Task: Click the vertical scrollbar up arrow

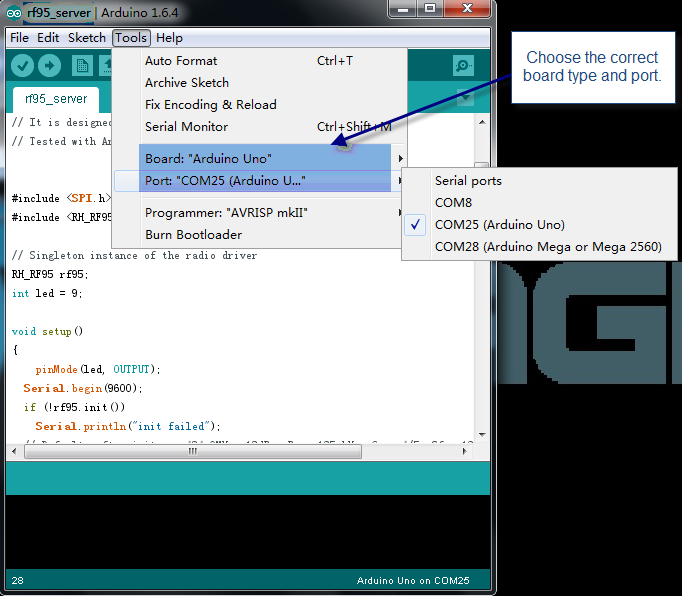Action: [x=482, y=122]
